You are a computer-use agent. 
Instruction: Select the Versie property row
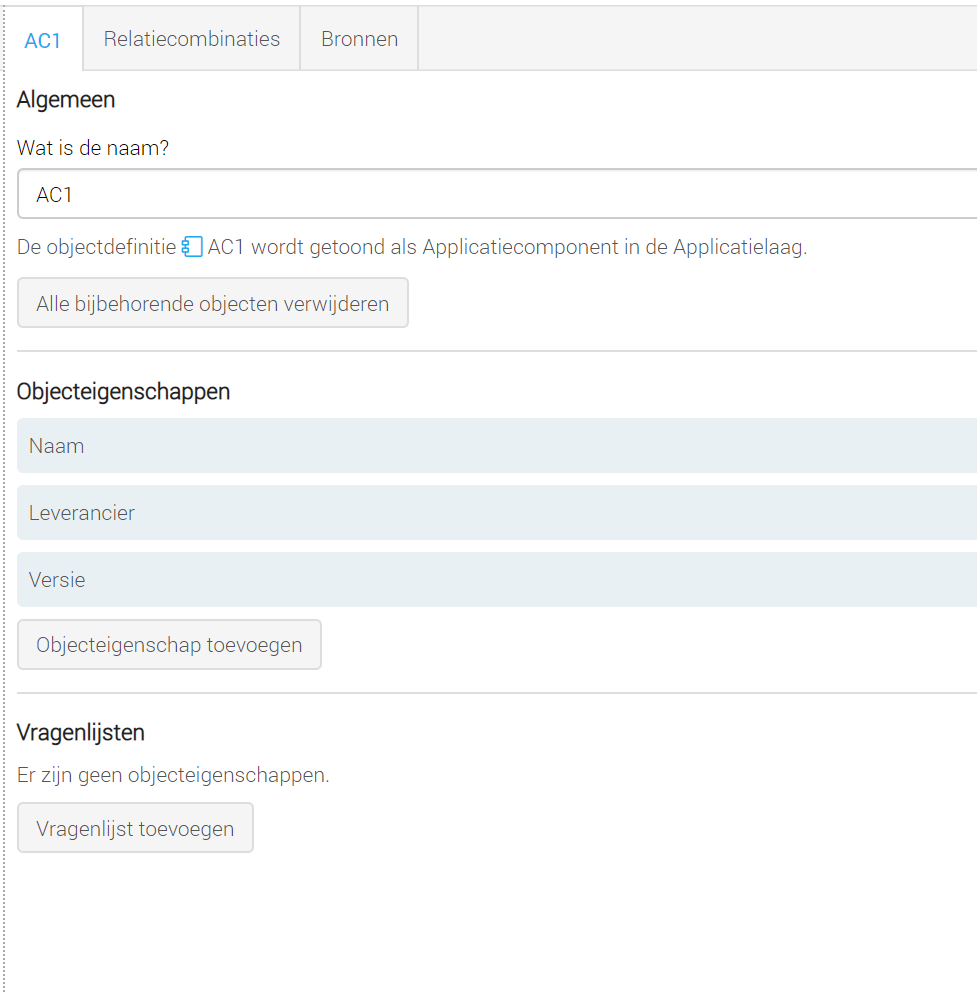coord(497,579)
